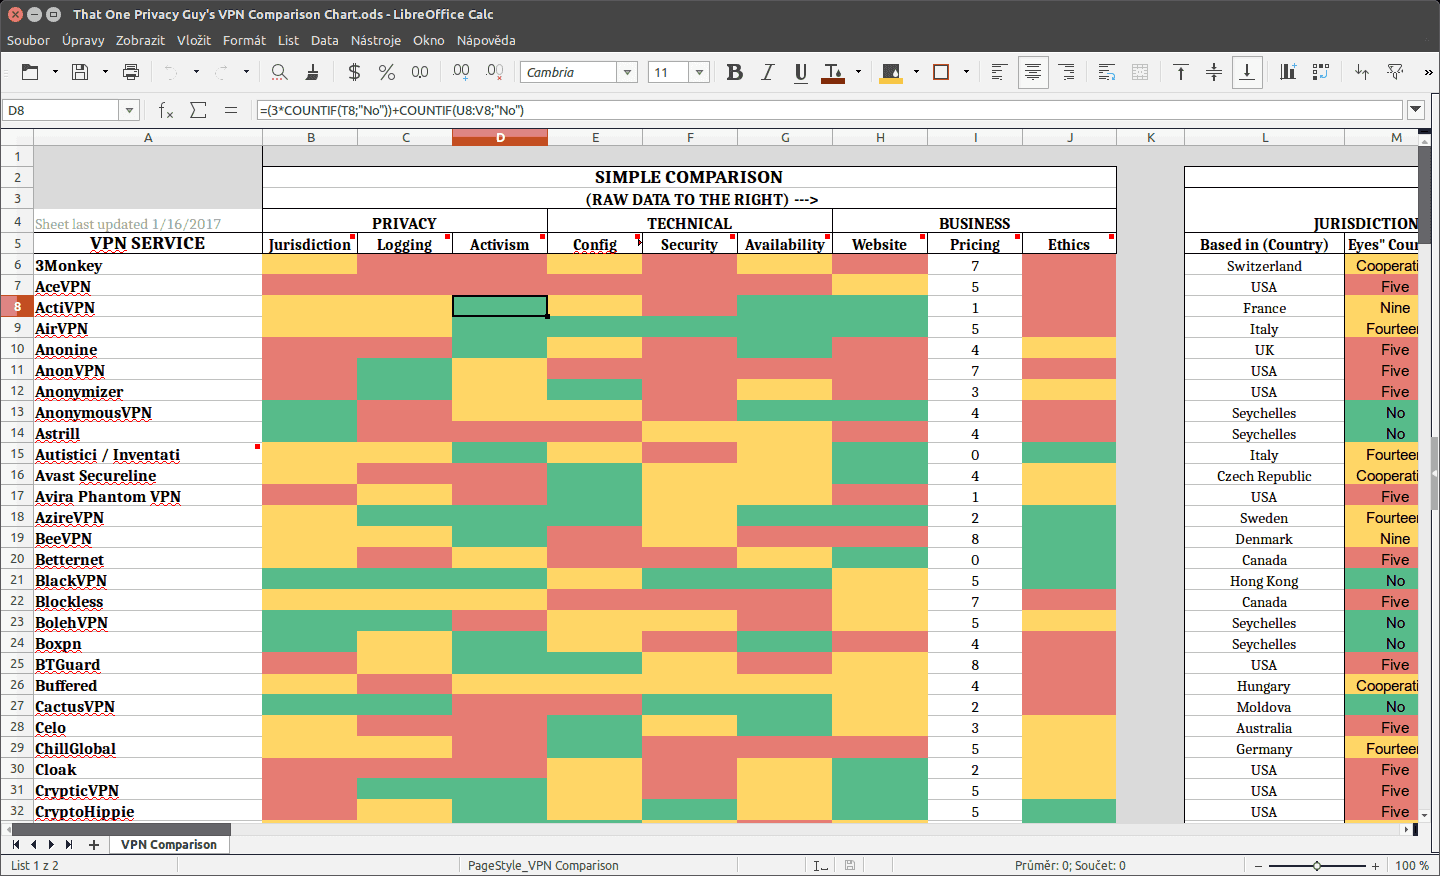This screenshot has height=876, width=1440.
Task: Open borders dropdown arrow
Action: click(966, 72)
